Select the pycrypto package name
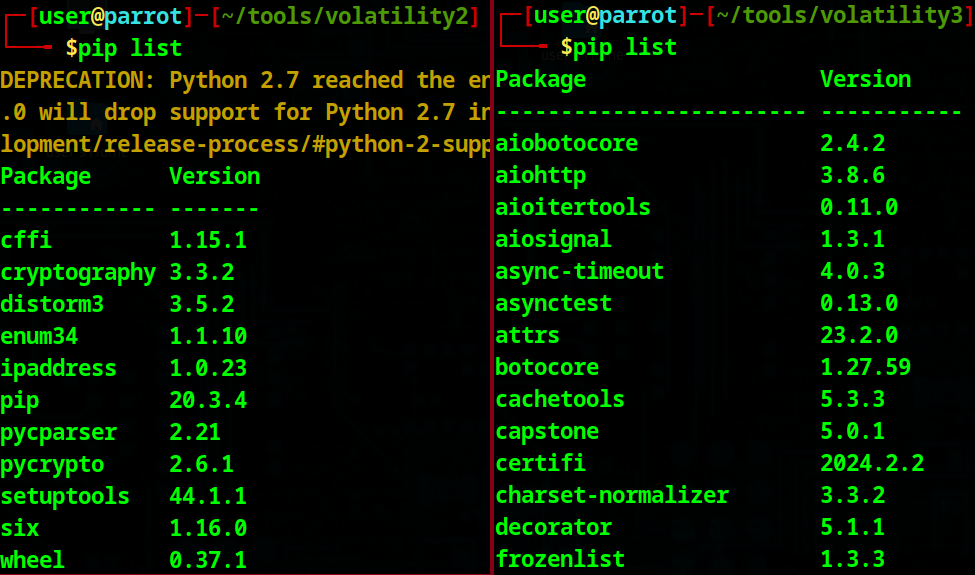Image resolution: width=975 pixels, height=575 pixels. point(52,466)
